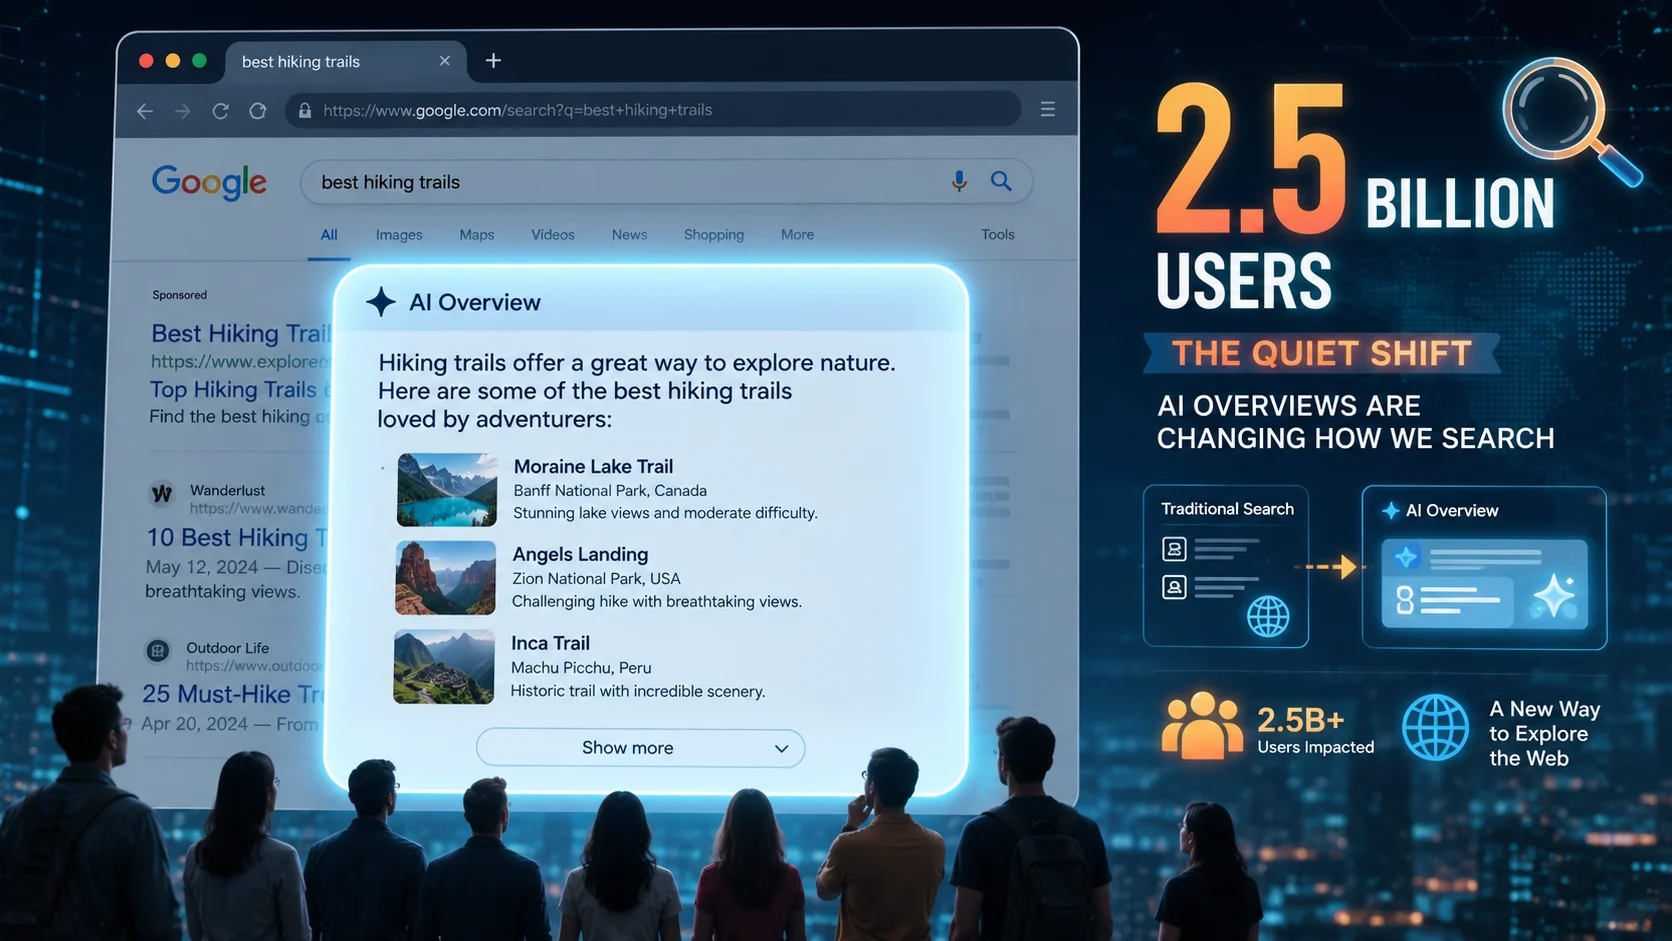Click the "Outdoor Life" site name
1672x941 pixels.
(227, 648)
